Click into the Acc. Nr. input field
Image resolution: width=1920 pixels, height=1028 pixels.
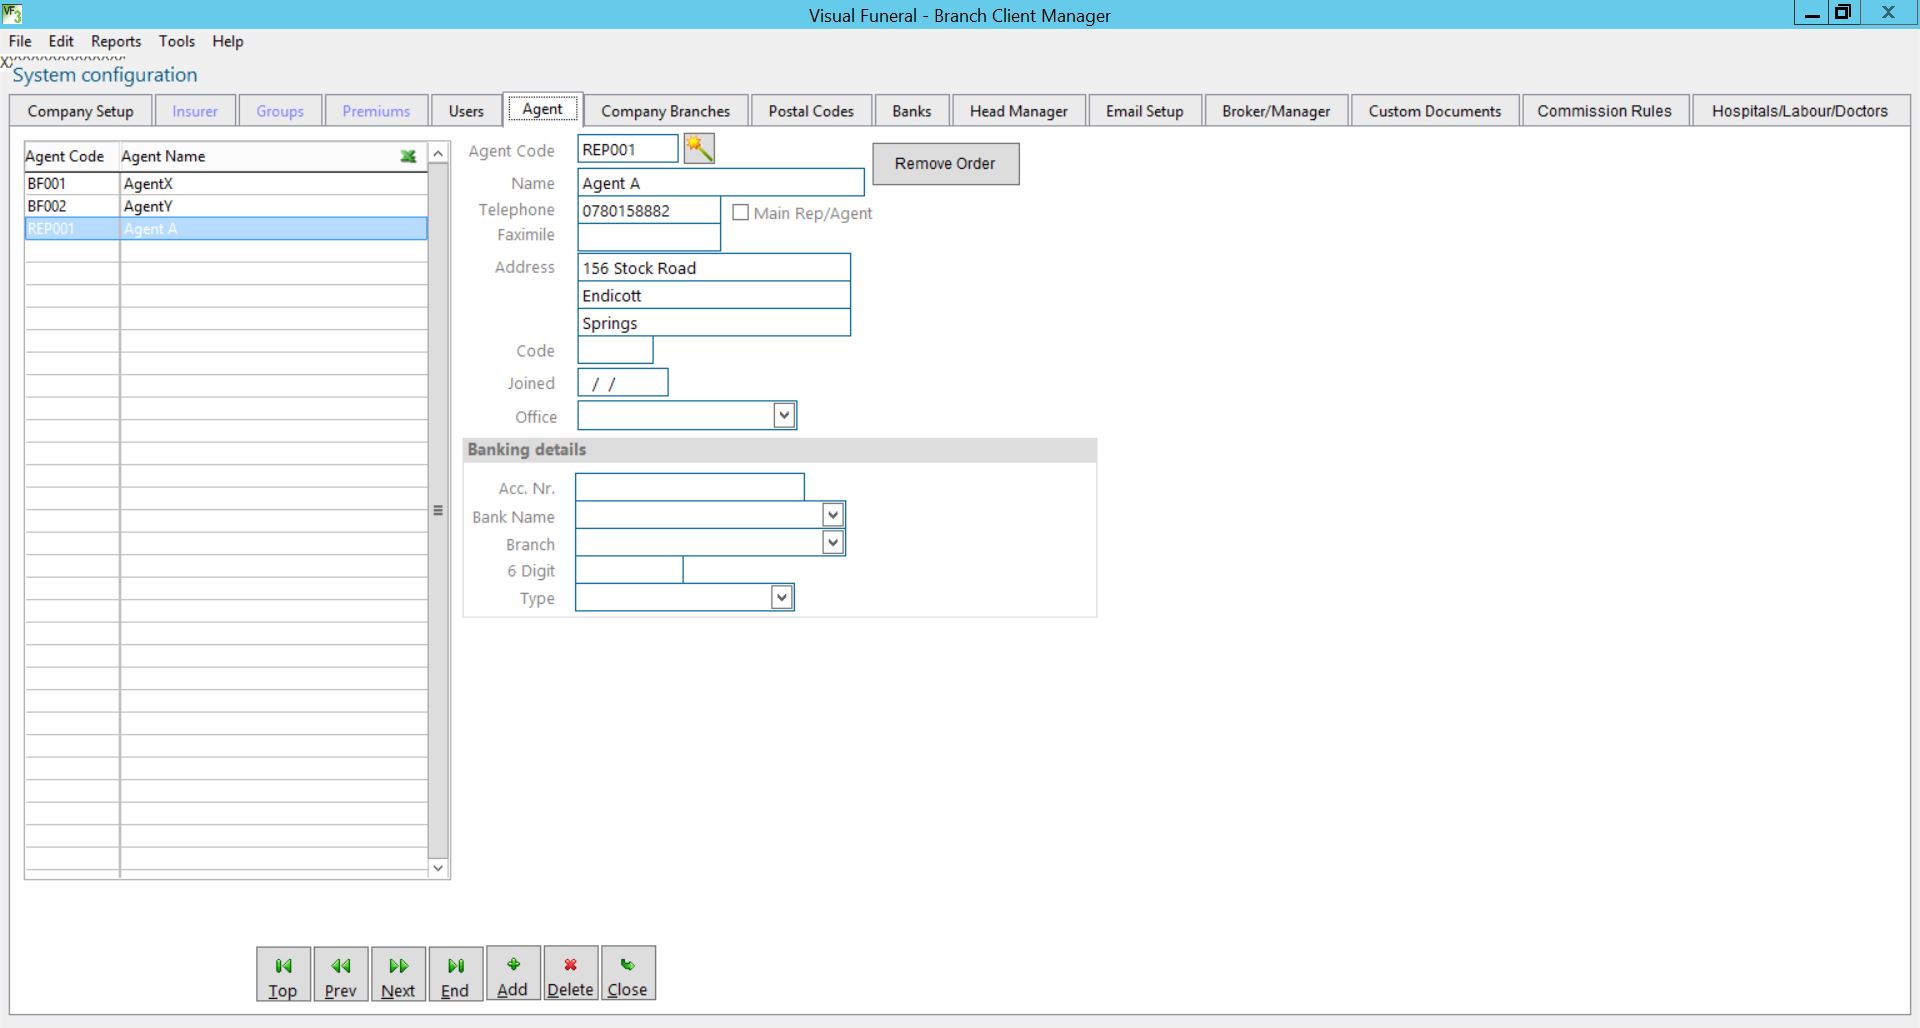pyautogui.click(x=689, y=487)
